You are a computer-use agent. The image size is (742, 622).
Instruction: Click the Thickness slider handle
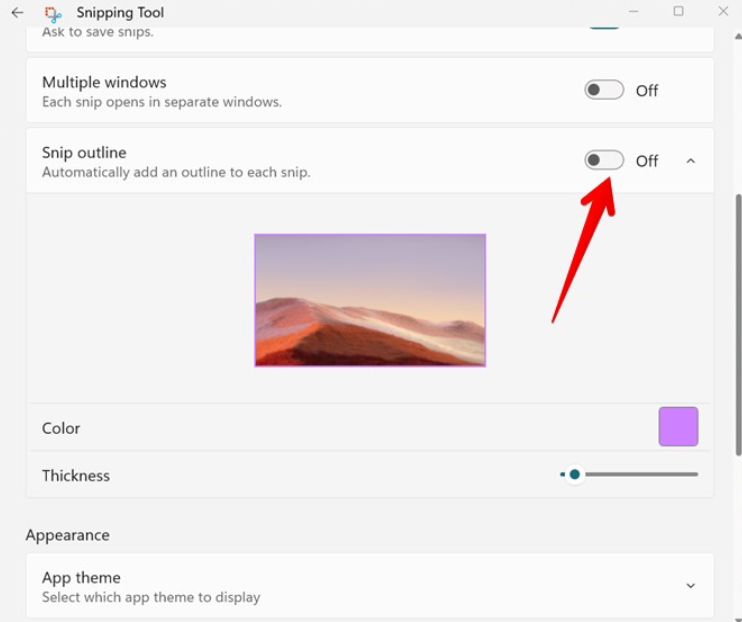click(574, 474)
